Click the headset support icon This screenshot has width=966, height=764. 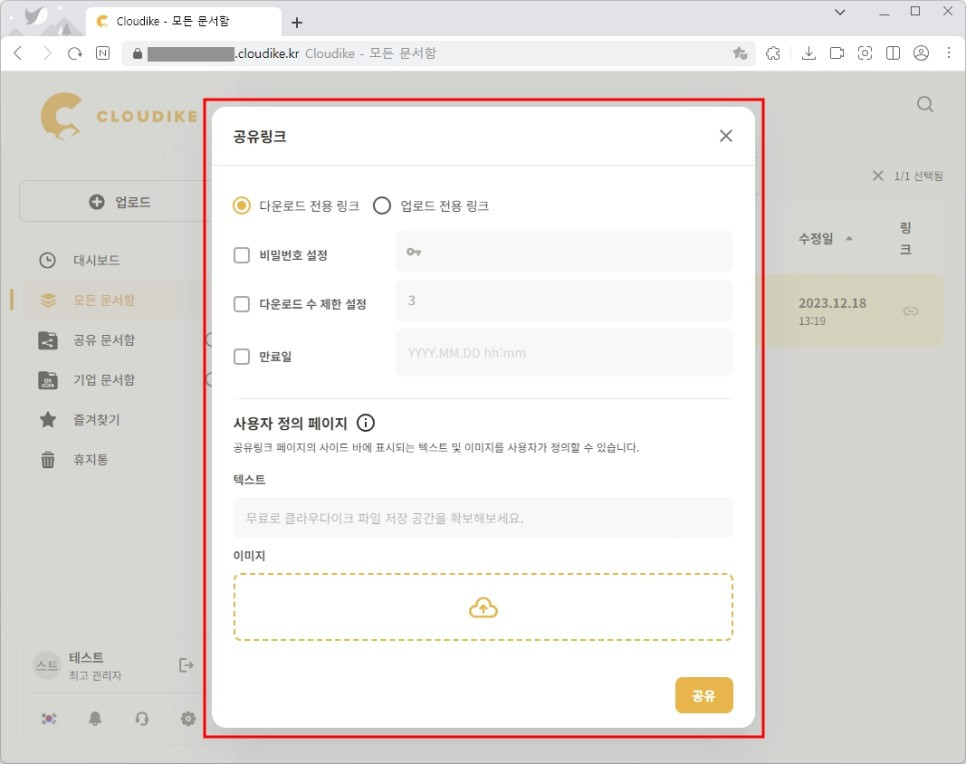[x=142, y=718]
